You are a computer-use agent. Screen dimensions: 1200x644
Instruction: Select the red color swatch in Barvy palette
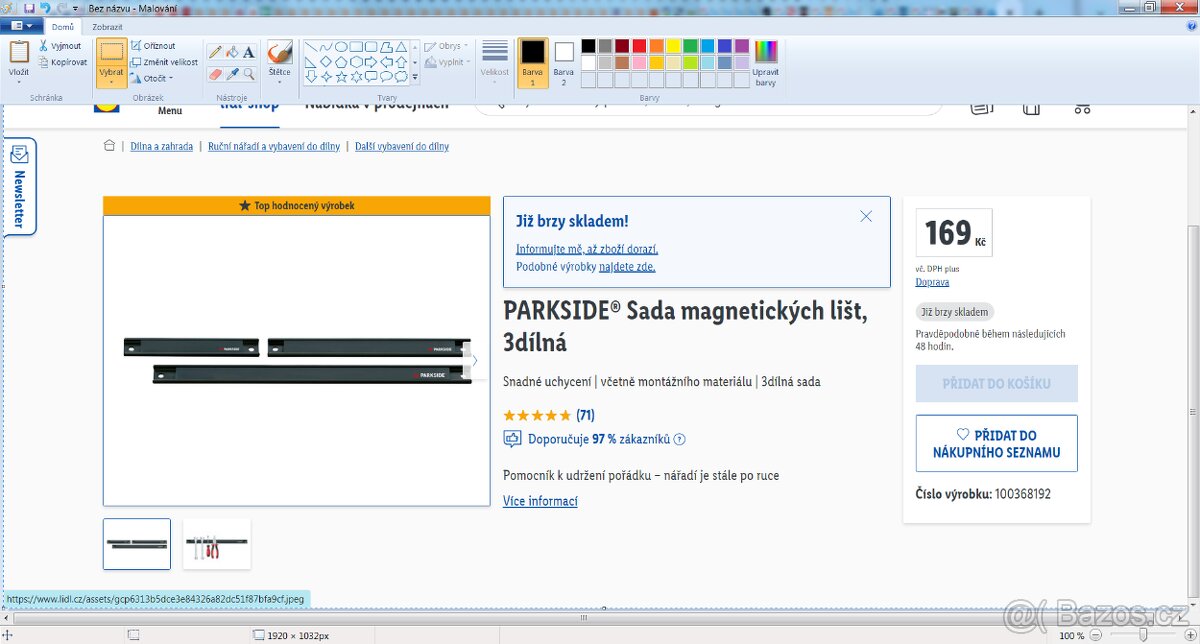click(x=640, y=47)
